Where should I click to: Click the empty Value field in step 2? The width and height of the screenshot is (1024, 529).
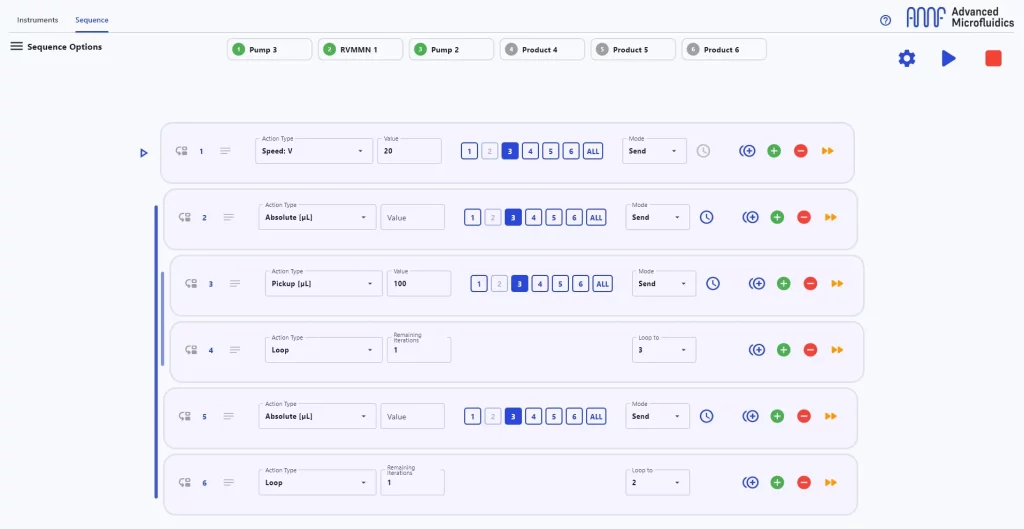point(412,217)
